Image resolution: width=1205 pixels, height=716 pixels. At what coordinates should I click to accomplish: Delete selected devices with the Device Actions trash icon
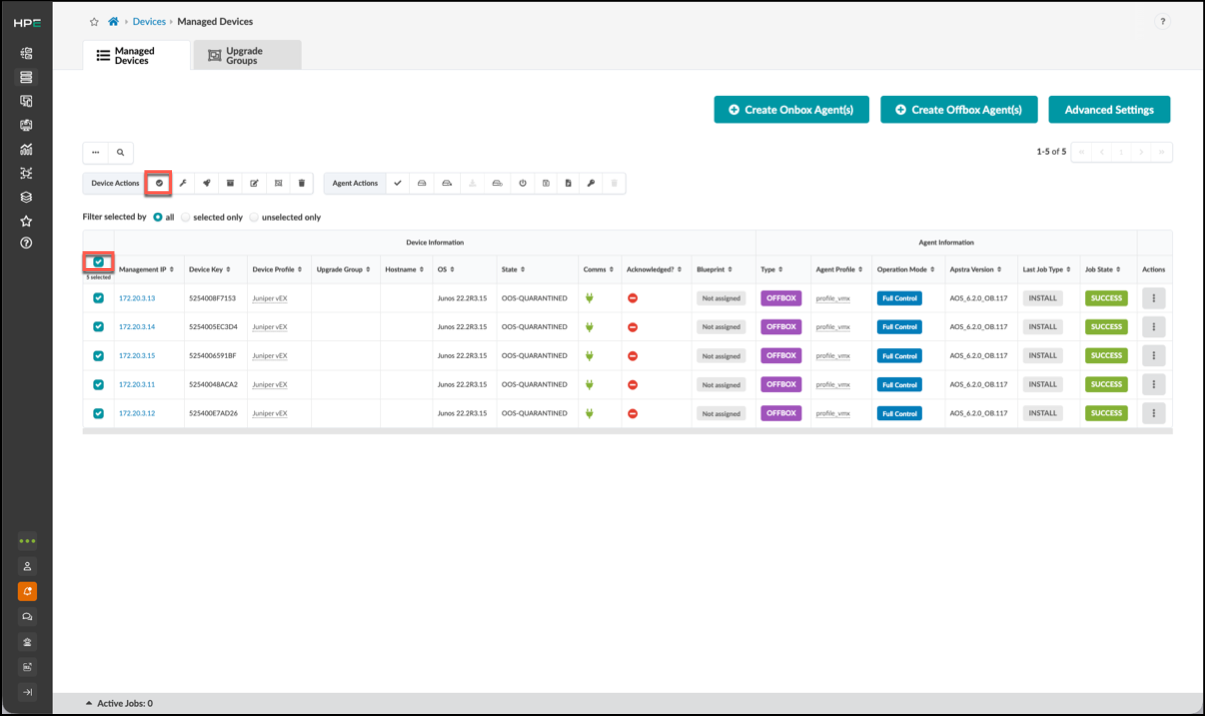click(x=301, y=183)
